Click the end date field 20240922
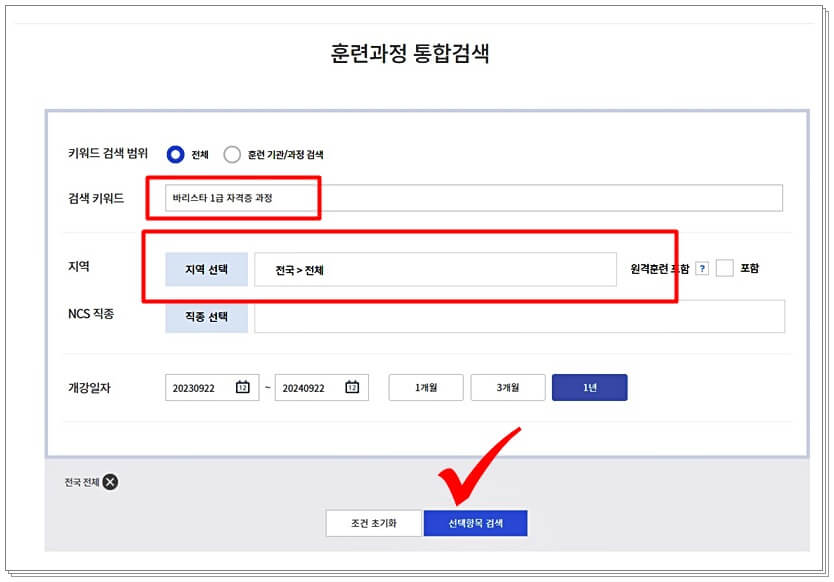This screenshot has height=582, width=834. pos(321,388)
